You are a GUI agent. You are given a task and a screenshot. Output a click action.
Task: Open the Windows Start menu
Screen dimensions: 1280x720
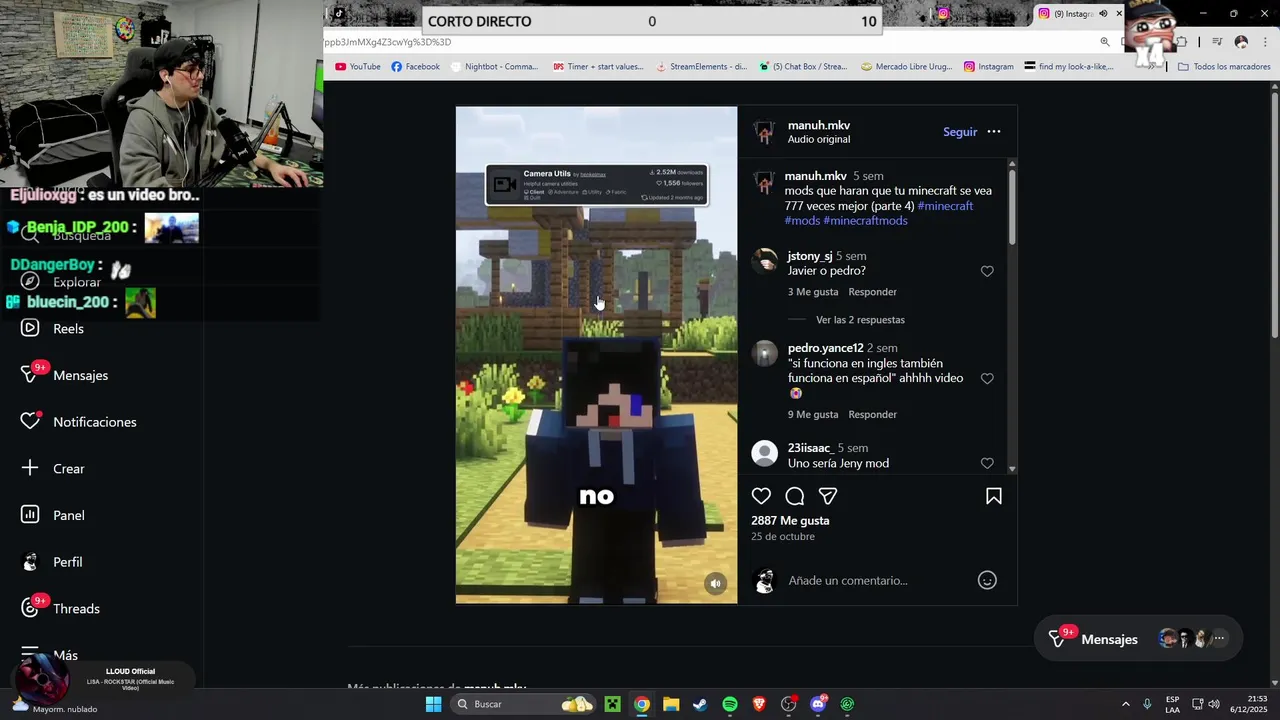pyautogui.click(x=433, y=704)
